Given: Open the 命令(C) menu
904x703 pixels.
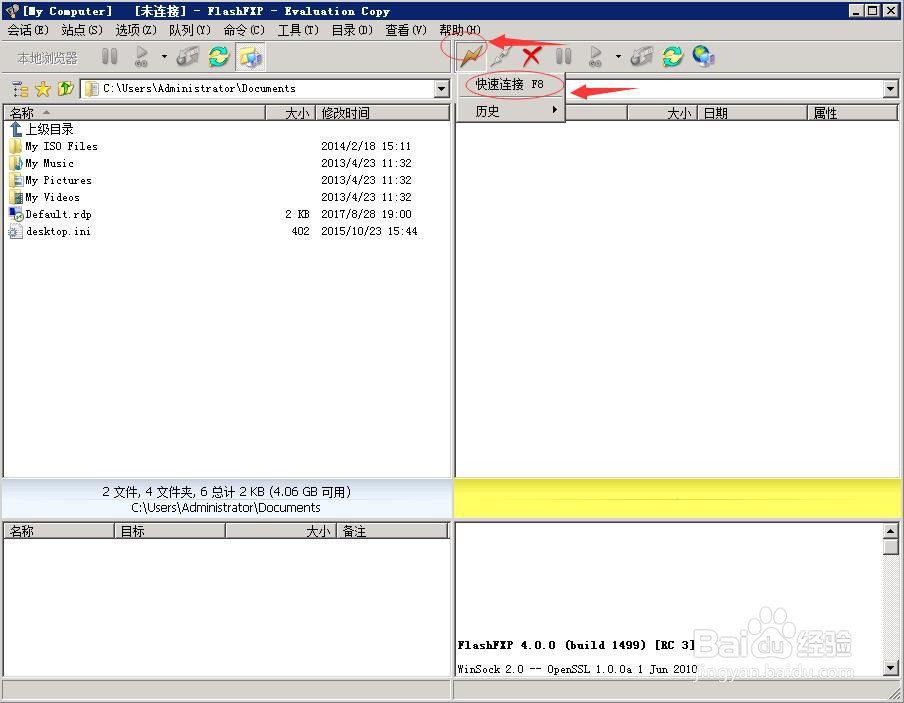Looking at the screenshot, I should click(244, 30).
